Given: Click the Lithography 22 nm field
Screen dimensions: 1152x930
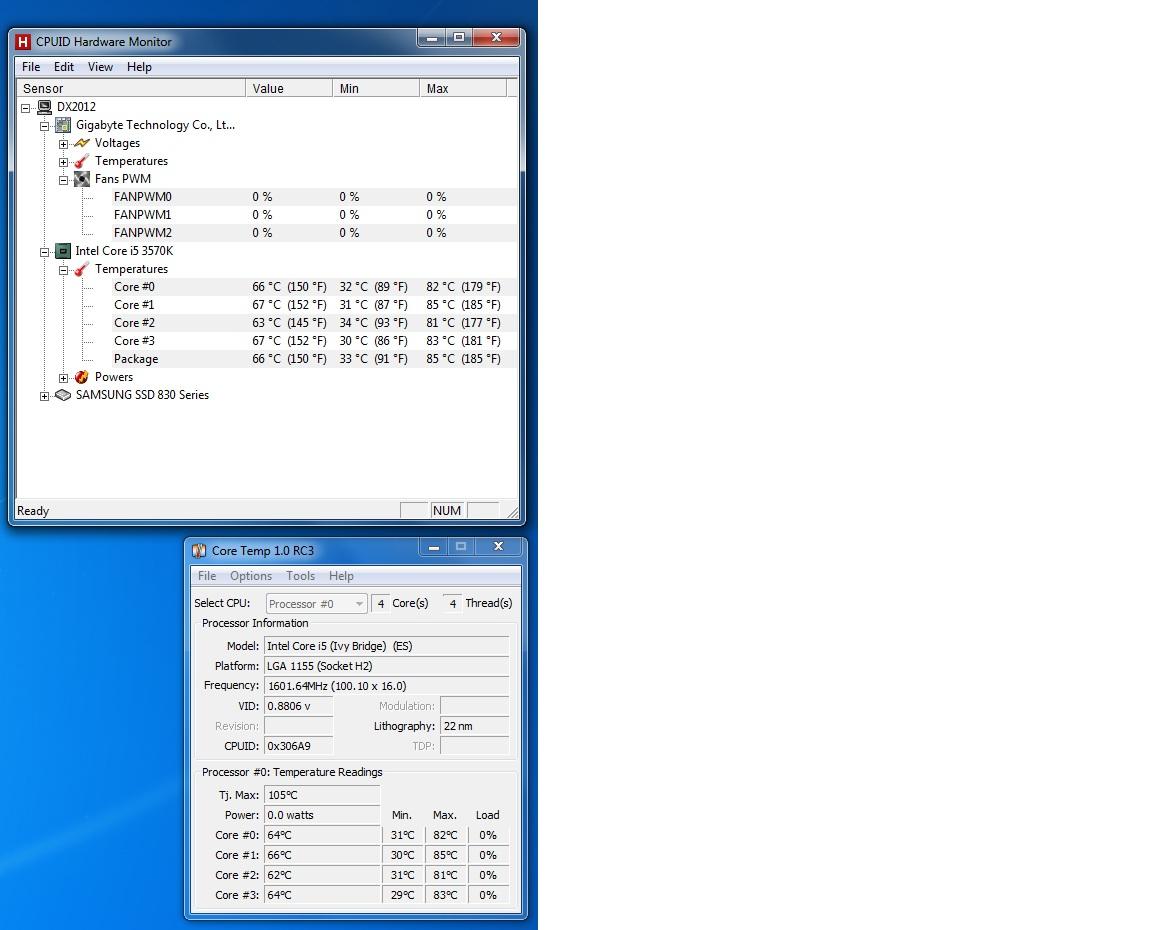Looking at the screenshot, I should point(475,726).
